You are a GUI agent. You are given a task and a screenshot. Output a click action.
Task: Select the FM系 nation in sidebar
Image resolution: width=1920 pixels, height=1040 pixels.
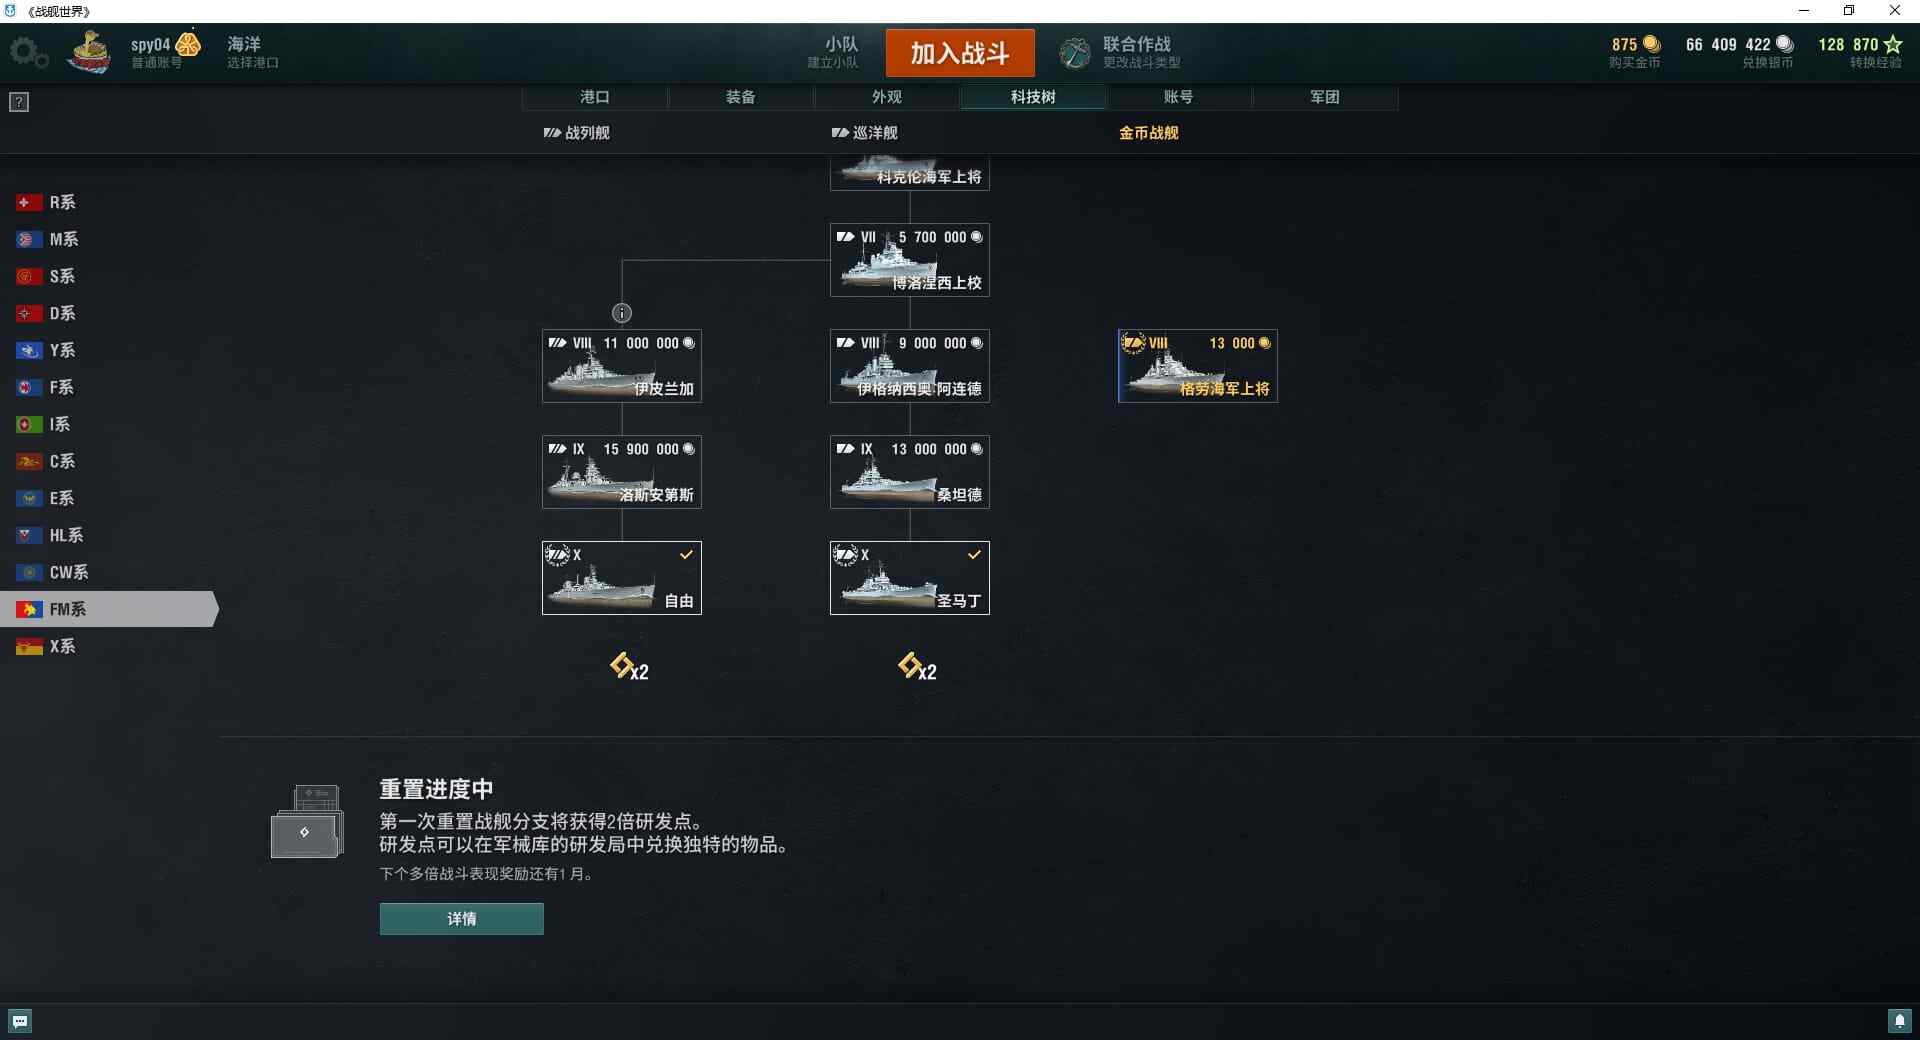coord(108,609)
